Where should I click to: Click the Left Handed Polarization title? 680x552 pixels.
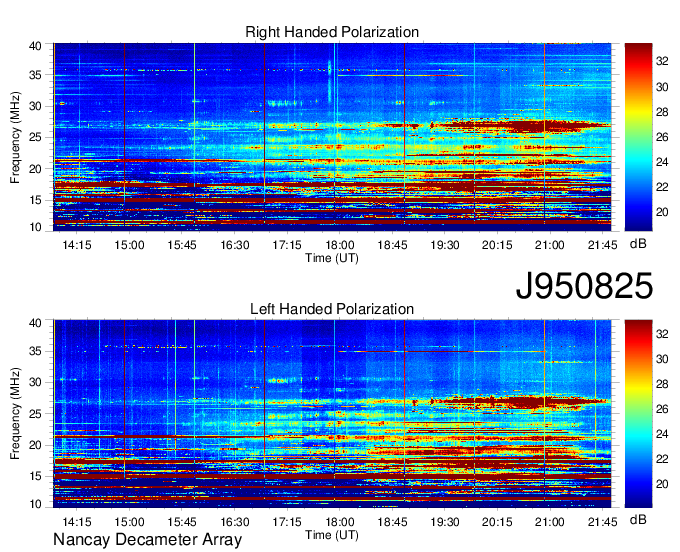coord(332,309)
